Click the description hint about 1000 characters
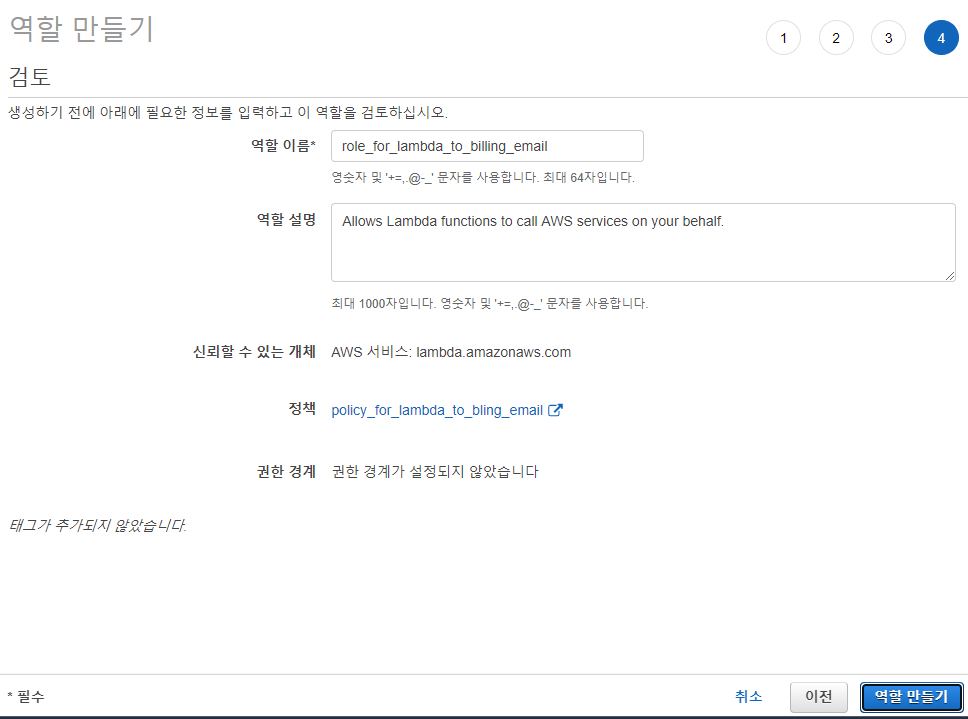The width and height of the screenshot is (968, 719). [x=490, y=304]
